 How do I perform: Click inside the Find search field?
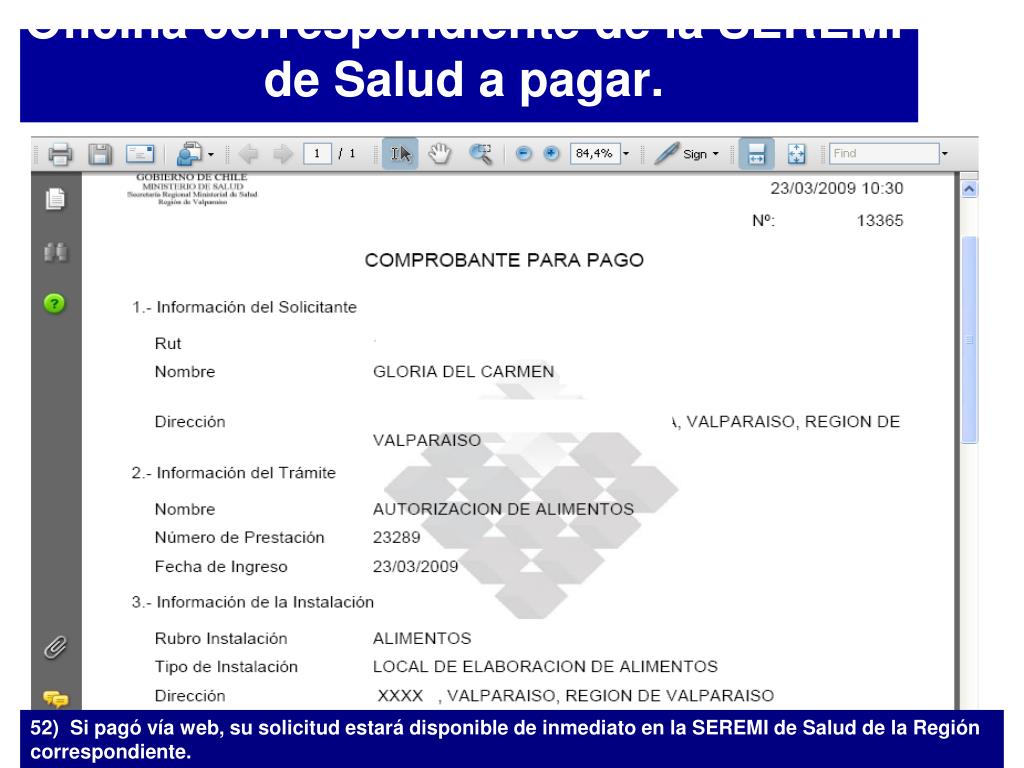(x=884, y=153)
